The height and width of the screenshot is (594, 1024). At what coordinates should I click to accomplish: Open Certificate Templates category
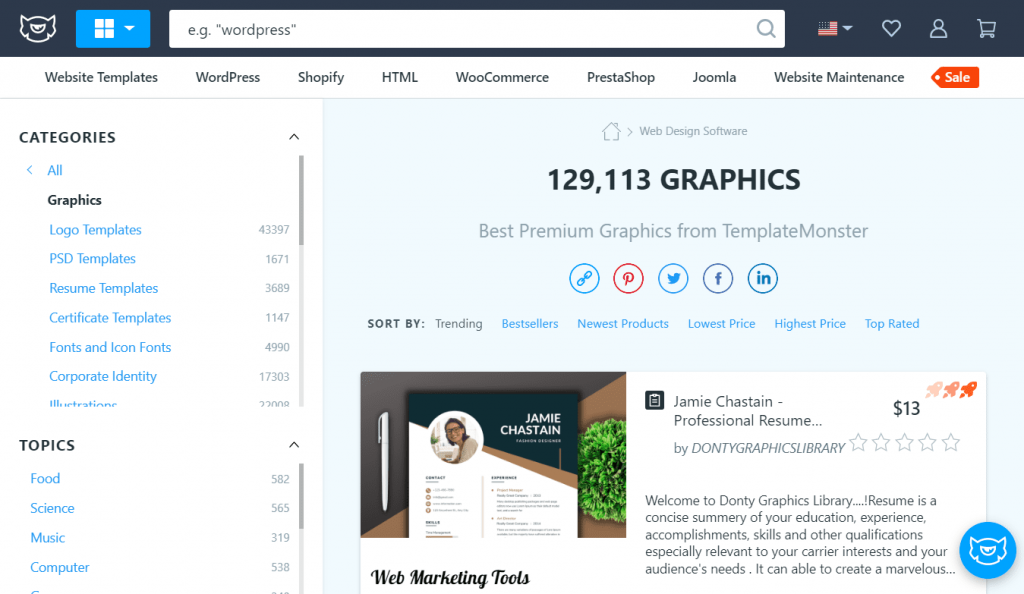click(x=110, y=318)
